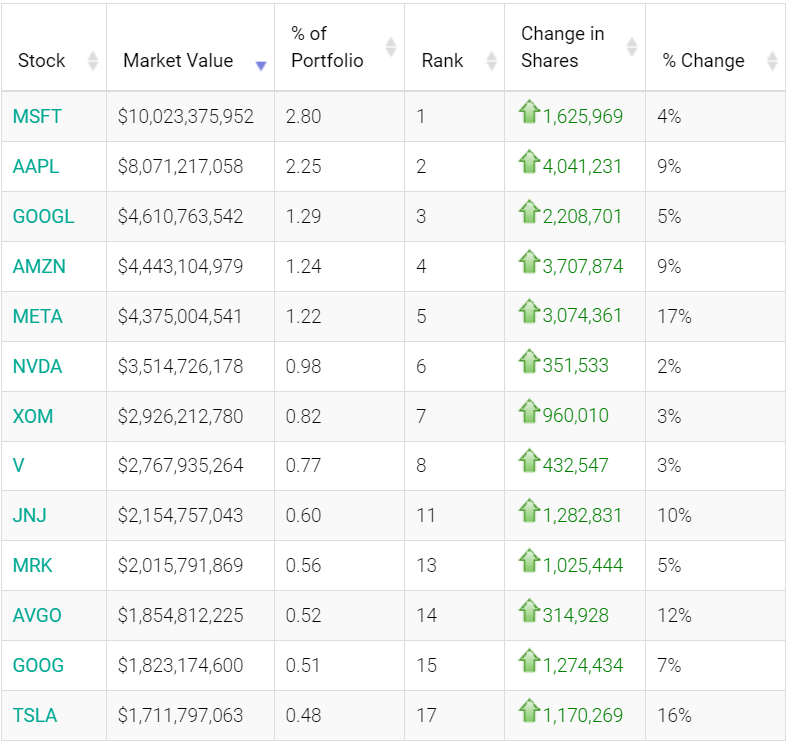Click green up arrow in TSLA row
This screenshot has width=786, height=741.
529,711
